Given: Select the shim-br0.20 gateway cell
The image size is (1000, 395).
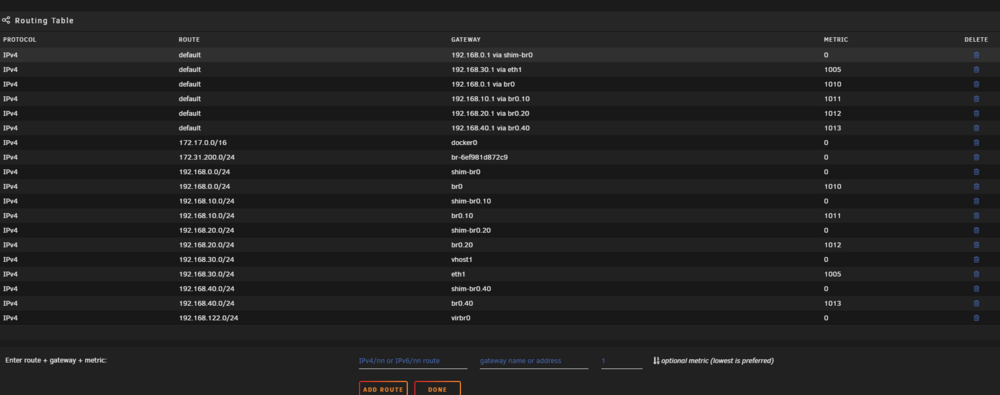Looking at the screenshot, I should pos(471,230).
